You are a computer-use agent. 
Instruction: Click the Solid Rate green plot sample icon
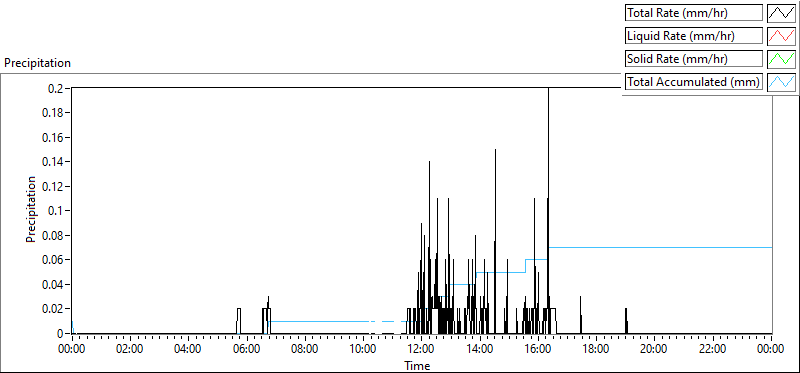782,59
